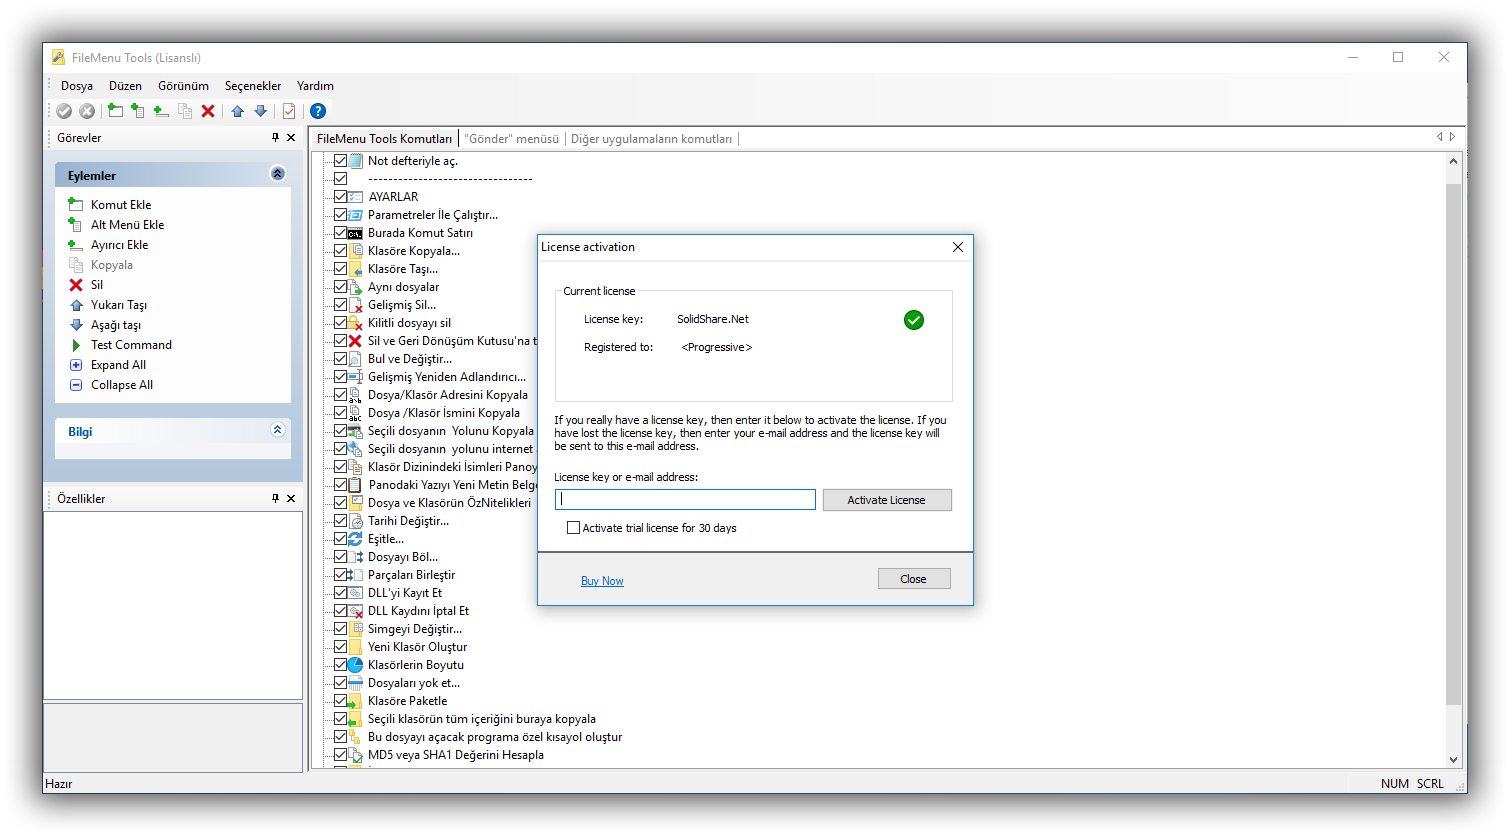Click the gray cancel X toolbar icon
This screenshot has height=836, width=1510.
pos(87,111)
